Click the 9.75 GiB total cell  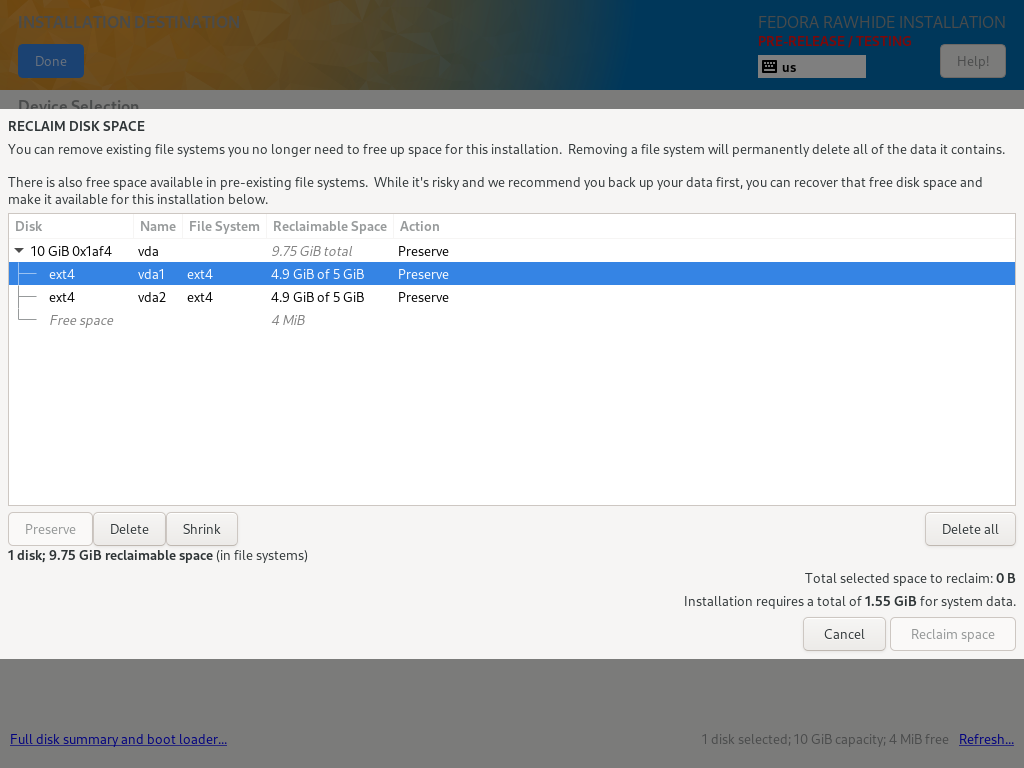pos(312,251)
